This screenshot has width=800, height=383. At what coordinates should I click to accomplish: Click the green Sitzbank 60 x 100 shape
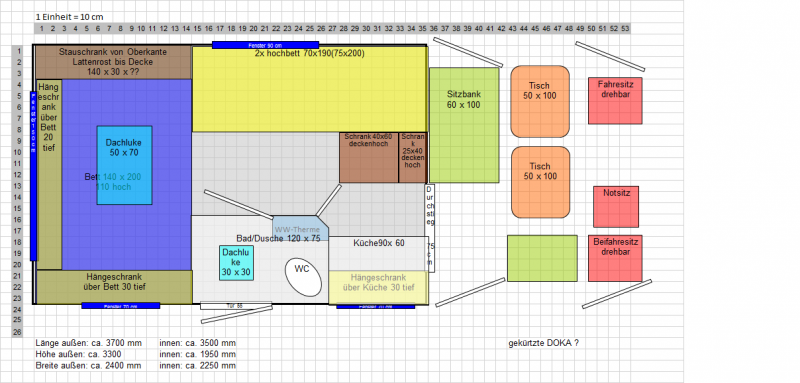tap(464, 125)
